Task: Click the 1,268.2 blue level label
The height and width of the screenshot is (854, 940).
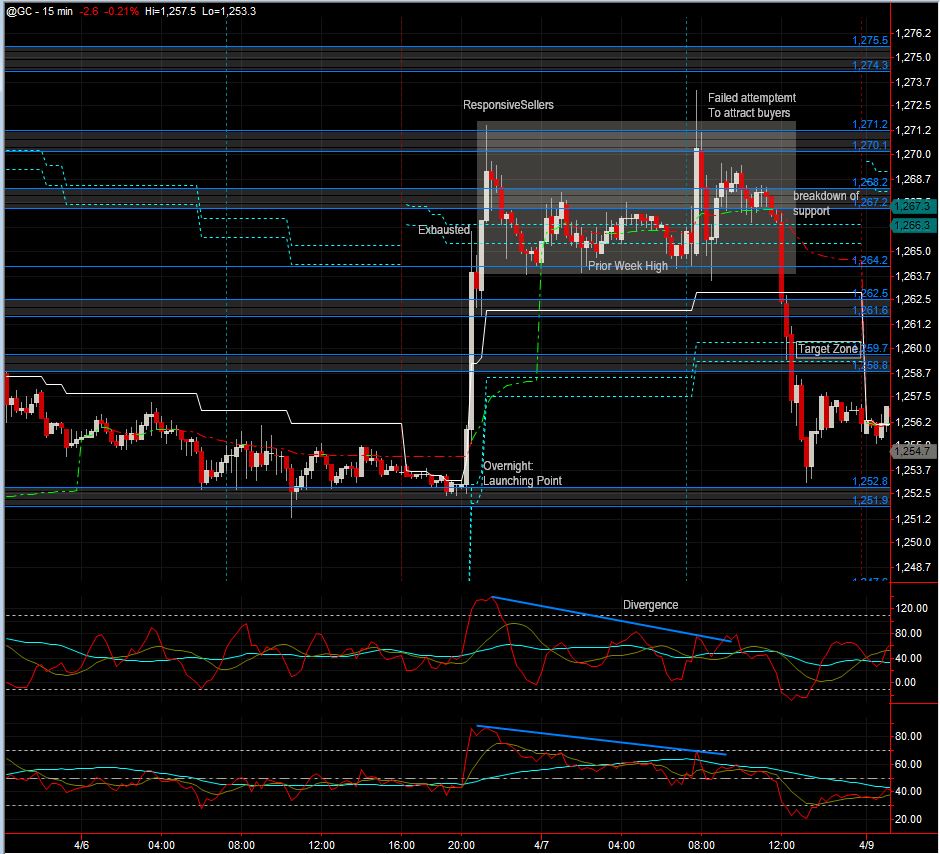Action: tap(870, 182)
